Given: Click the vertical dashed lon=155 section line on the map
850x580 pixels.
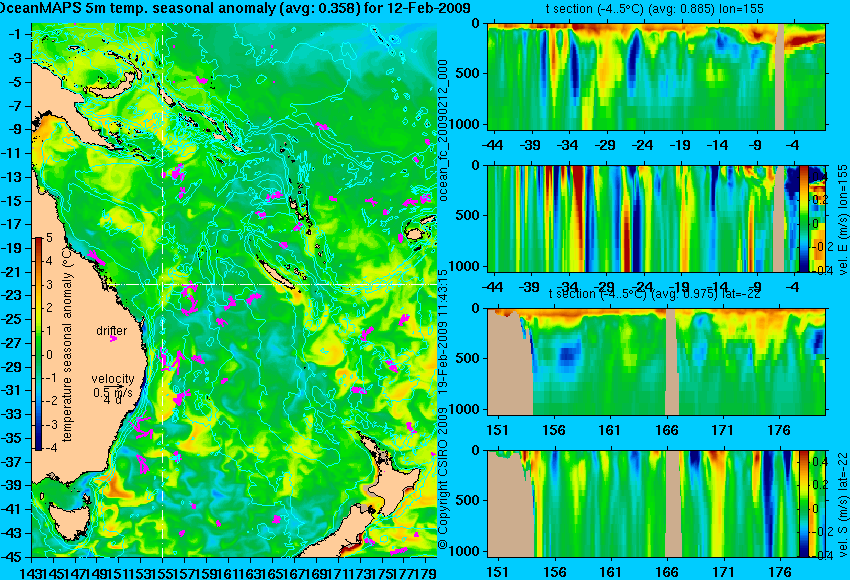Looking at the screenshot, I should tap(163, 290).
